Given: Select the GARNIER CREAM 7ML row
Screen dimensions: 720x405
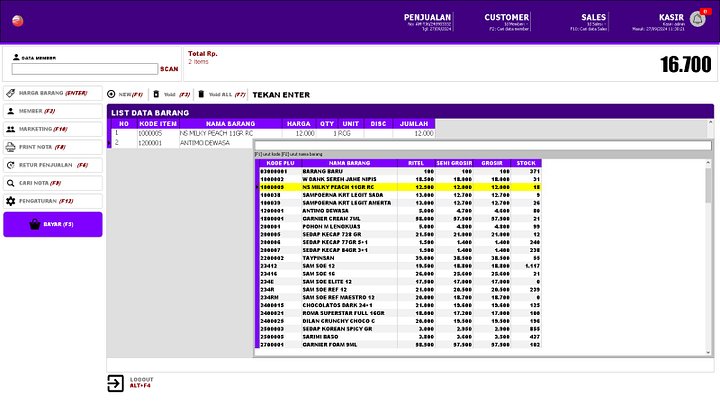Looking at the screenshot, I should point(399,219).
